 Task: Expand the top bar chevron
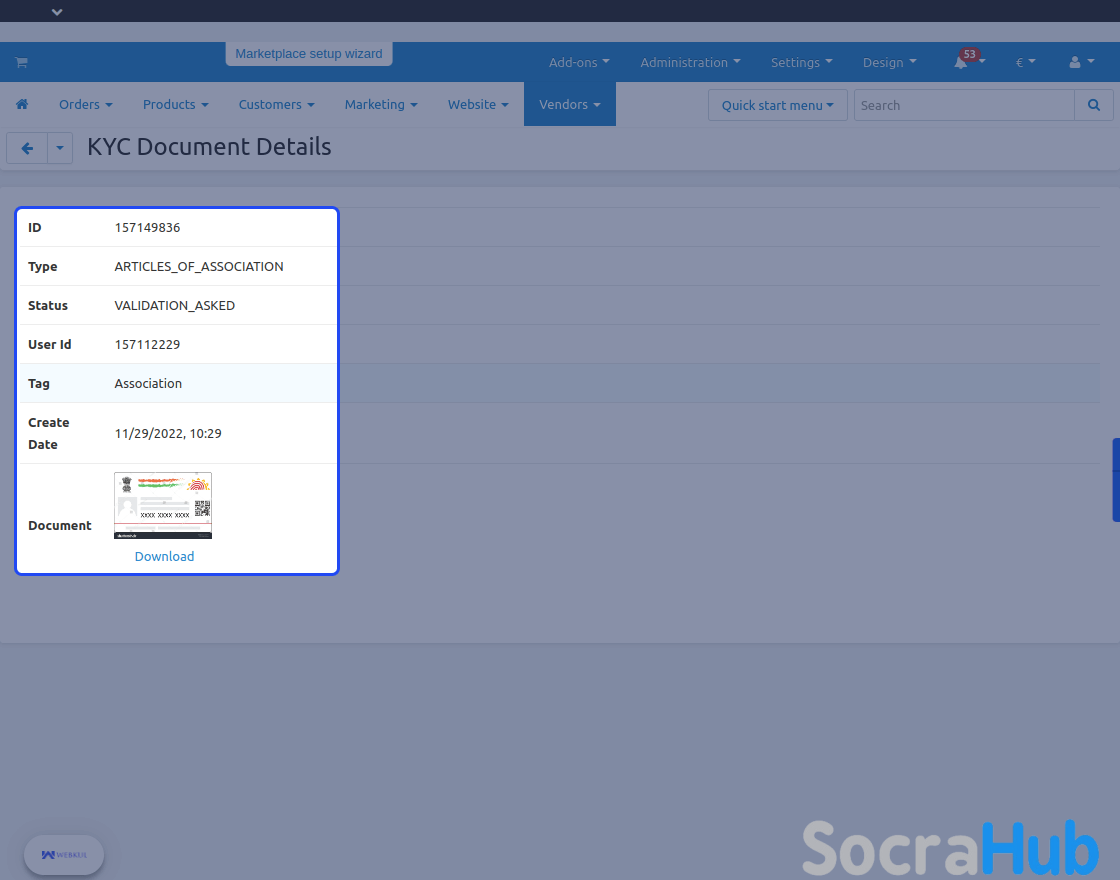[x=57, y=12]
